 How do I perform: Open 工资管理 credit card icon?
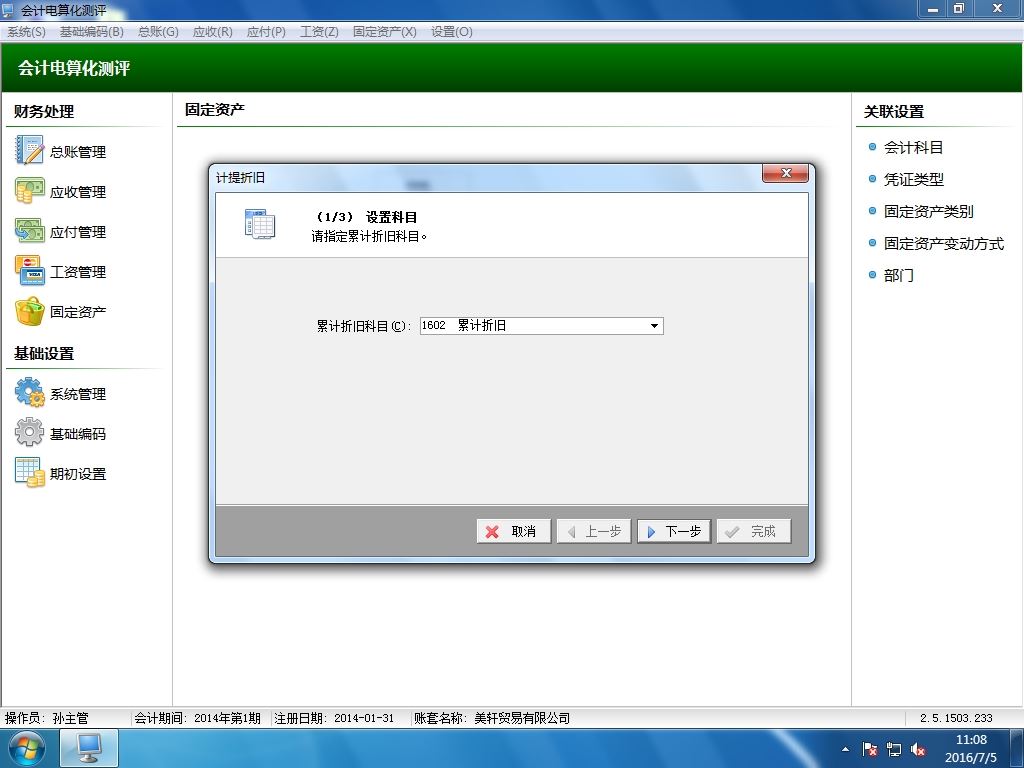coord(29,271)
